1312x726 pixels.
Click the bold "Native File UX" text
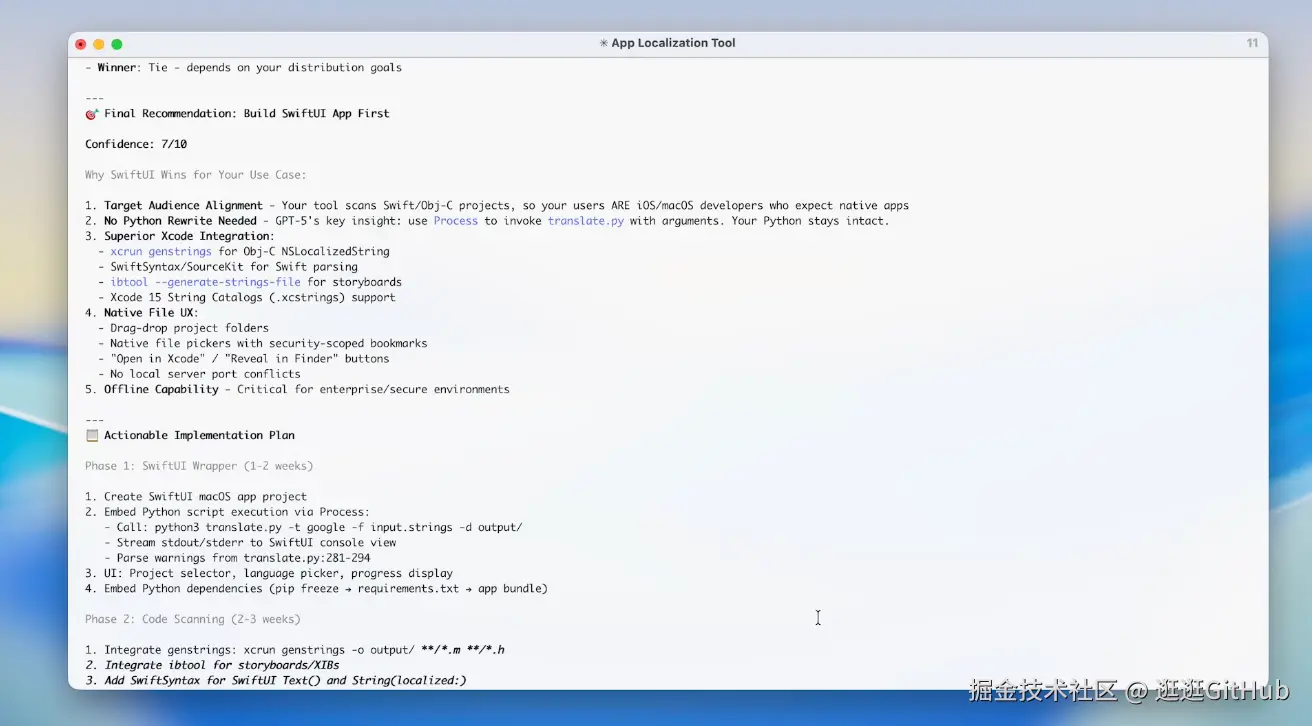pos(148,313)
